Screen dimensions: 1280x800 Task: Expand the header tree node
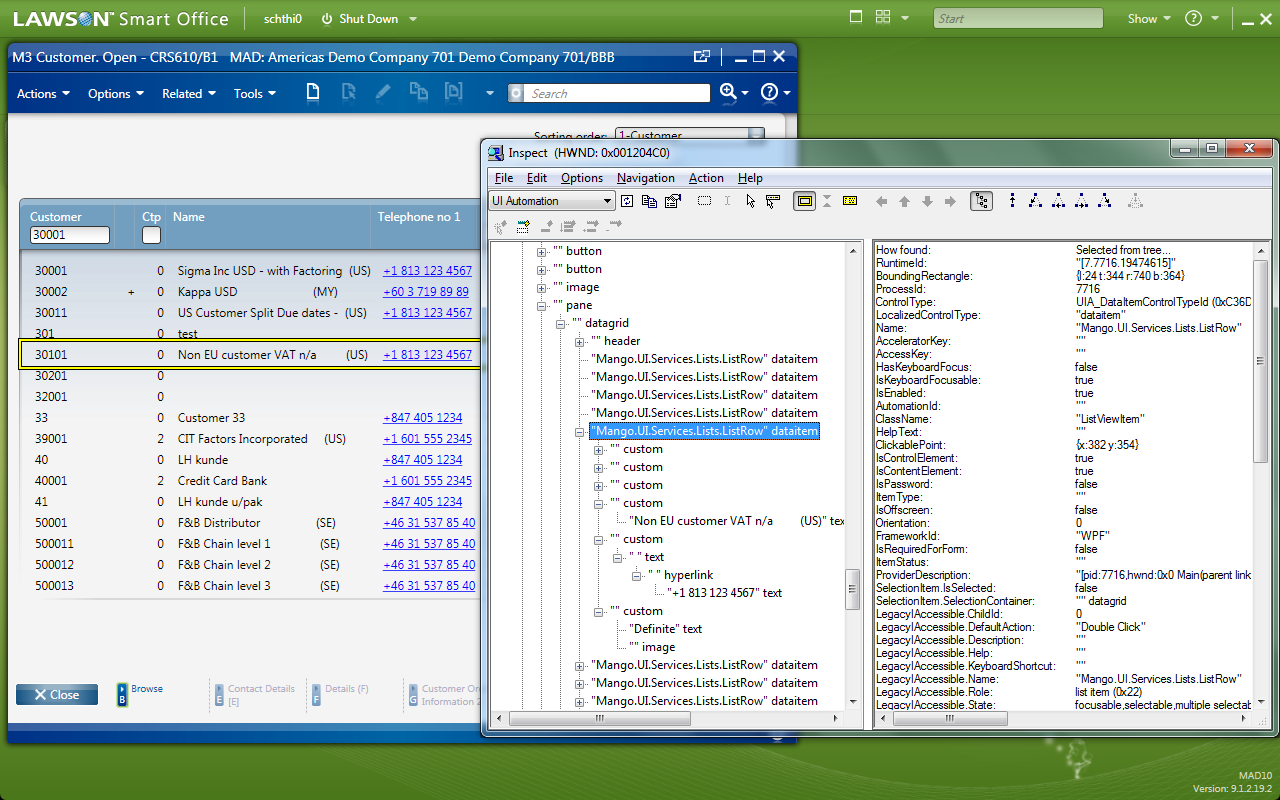(x=581, y=341)
